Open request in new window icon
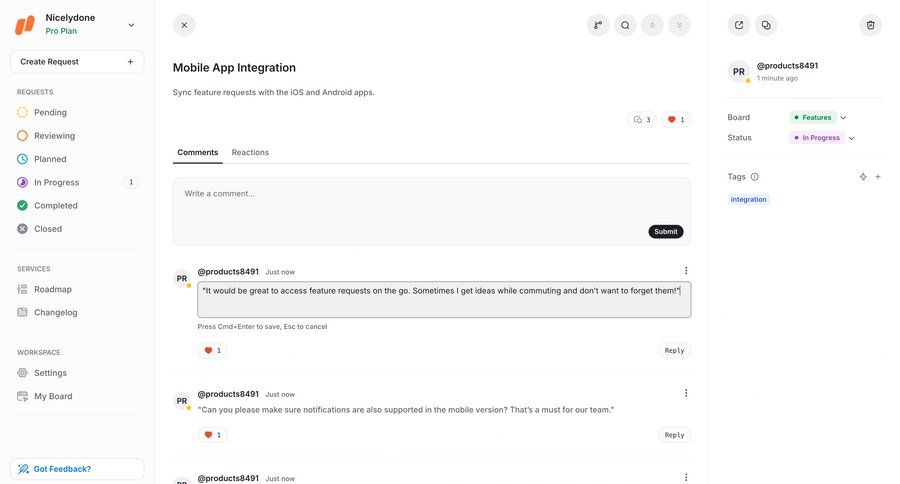The image size is (900, 484). pyautogui.click(x=739, y=25)
